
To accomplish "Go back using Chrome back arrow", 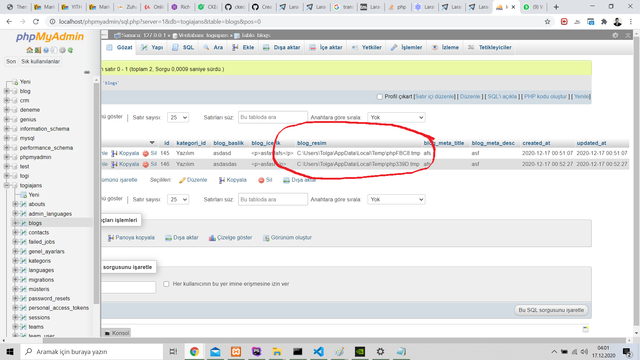I will (x=9, y=22).
